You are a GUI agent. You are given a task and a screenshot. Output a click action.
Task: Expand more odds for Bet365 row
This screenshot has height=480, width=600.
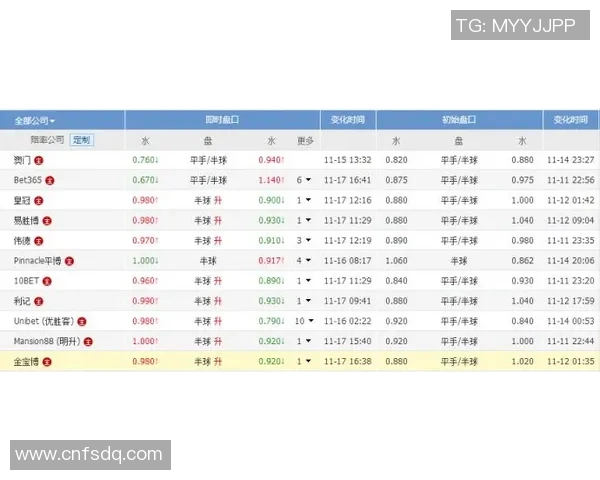click(304, 180)
